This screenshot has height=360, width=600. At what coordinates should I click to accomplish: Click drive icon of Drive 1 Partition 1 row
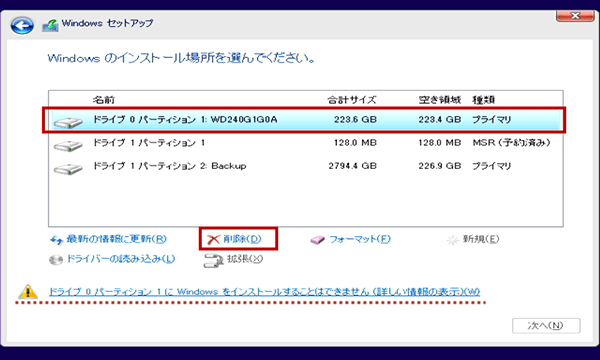tap(68, 146)
